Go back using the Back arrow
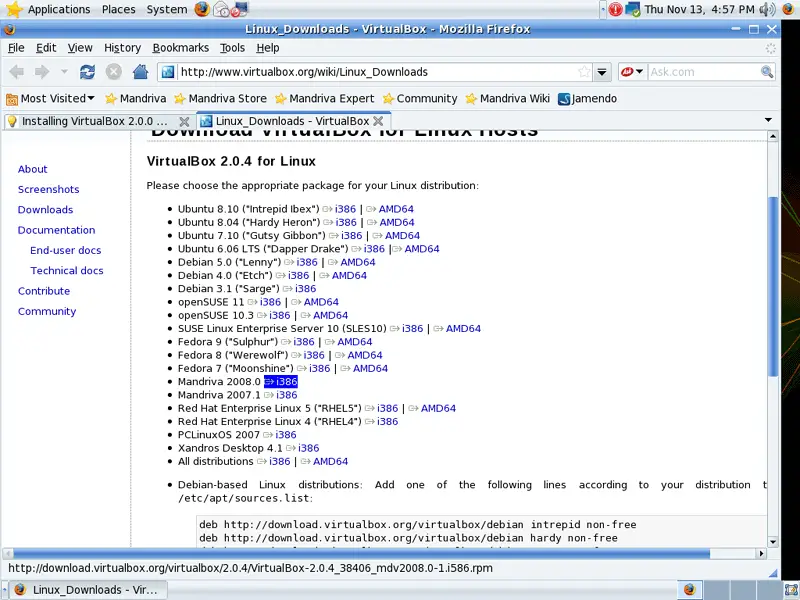 click(17, 72)
